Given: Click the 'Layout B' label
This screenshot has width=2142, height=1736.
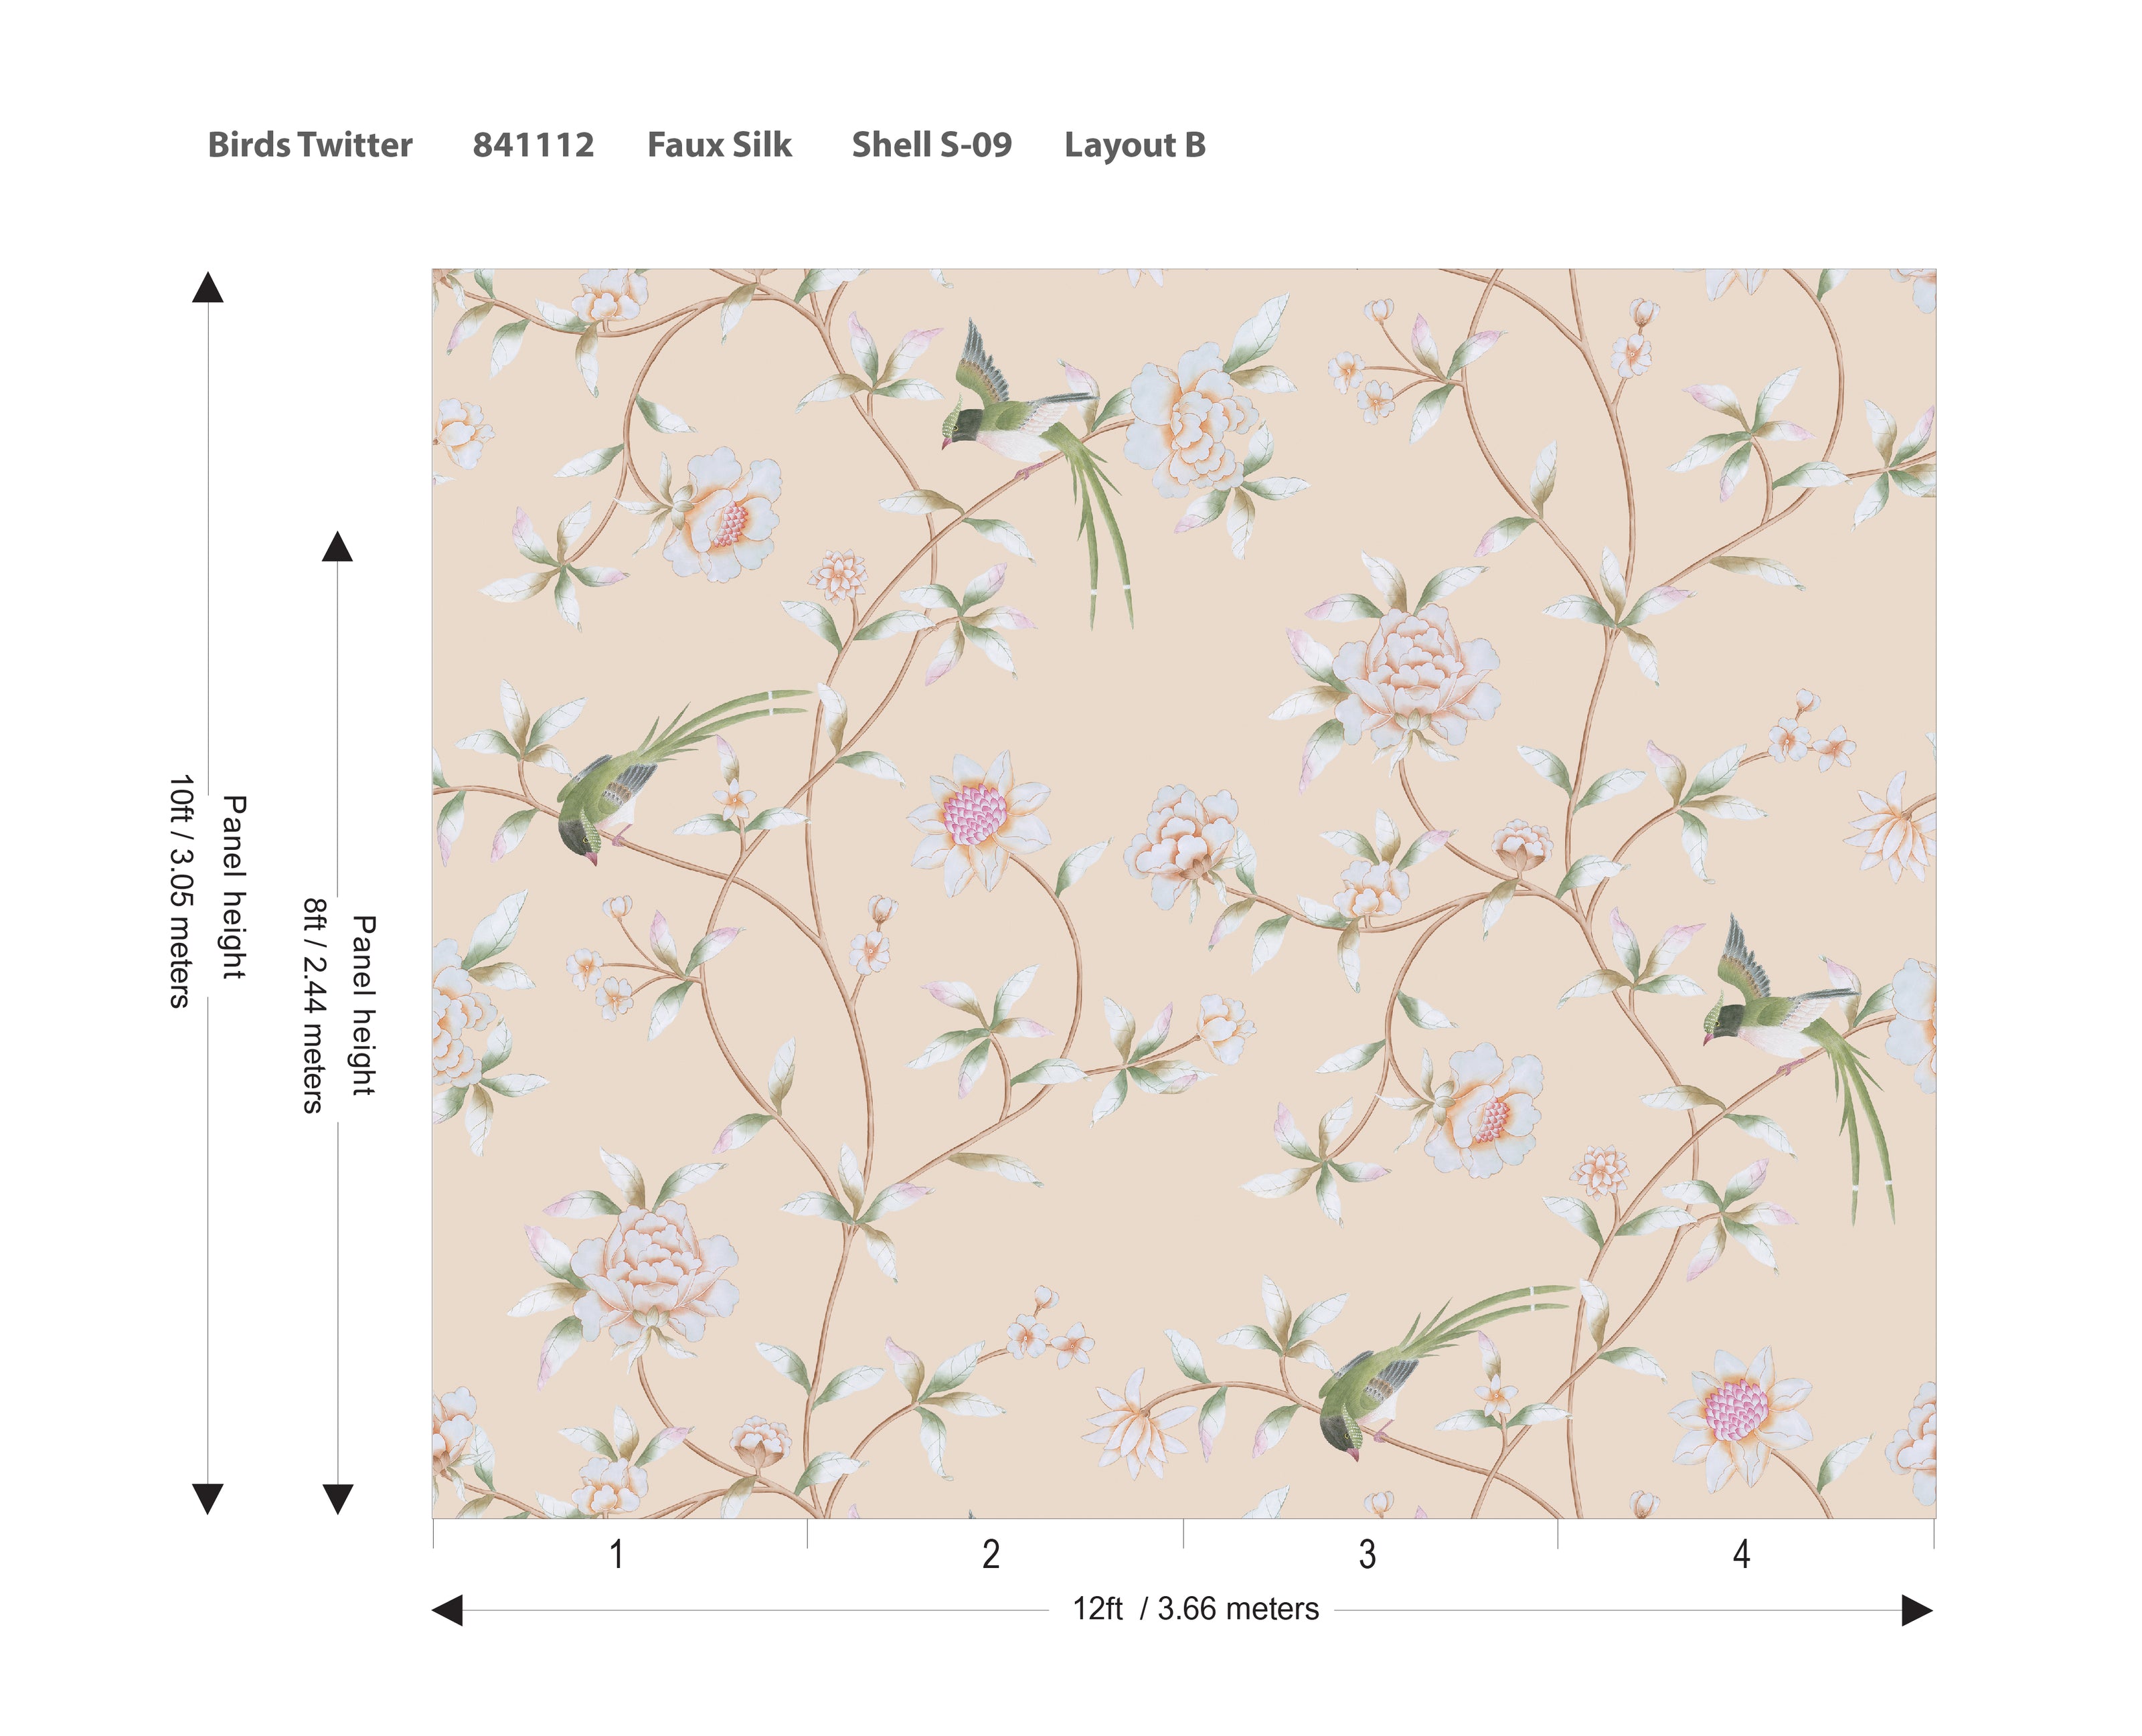Looking at the screenshot, I should point(1134,145).
